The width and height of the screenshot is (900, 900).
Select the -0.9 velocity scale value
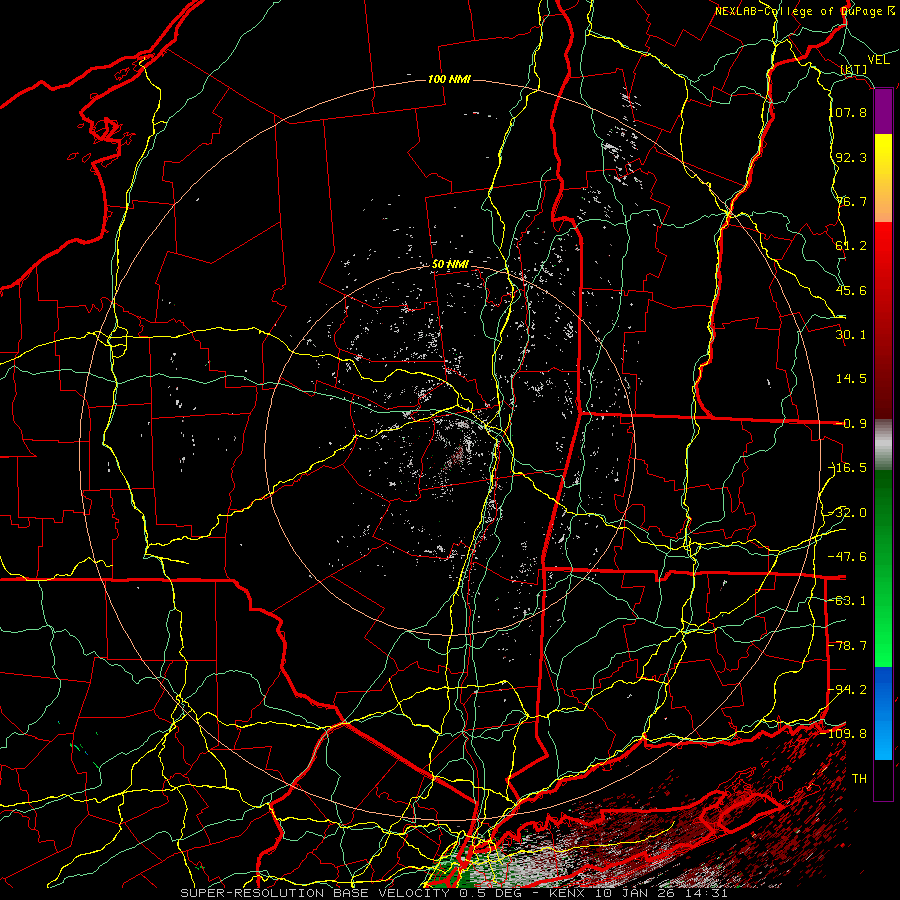click(x=851, y=424)
